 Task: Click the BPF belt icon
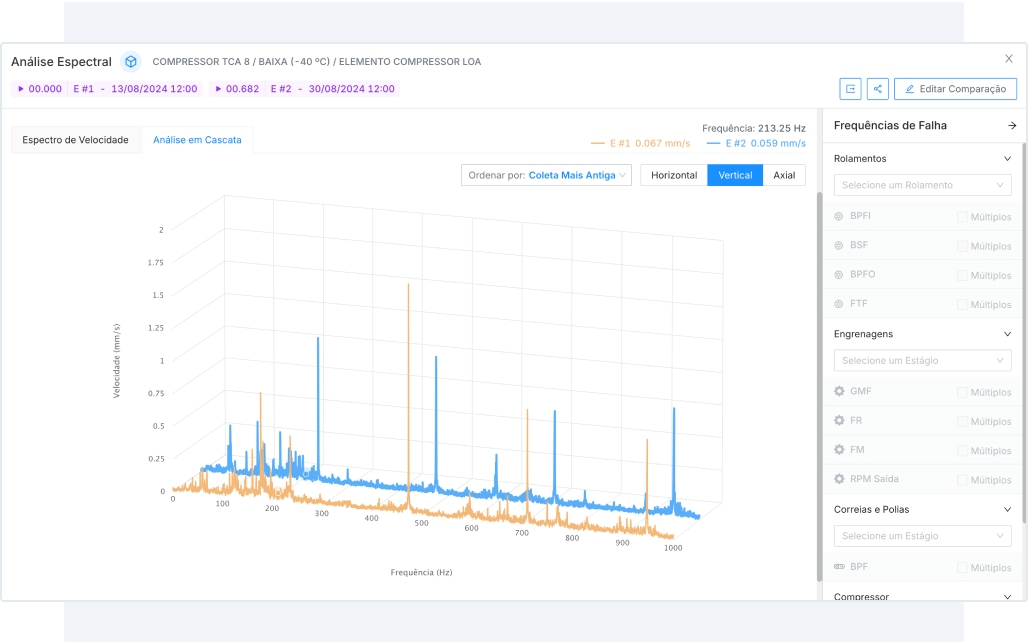tap(839, 567)
